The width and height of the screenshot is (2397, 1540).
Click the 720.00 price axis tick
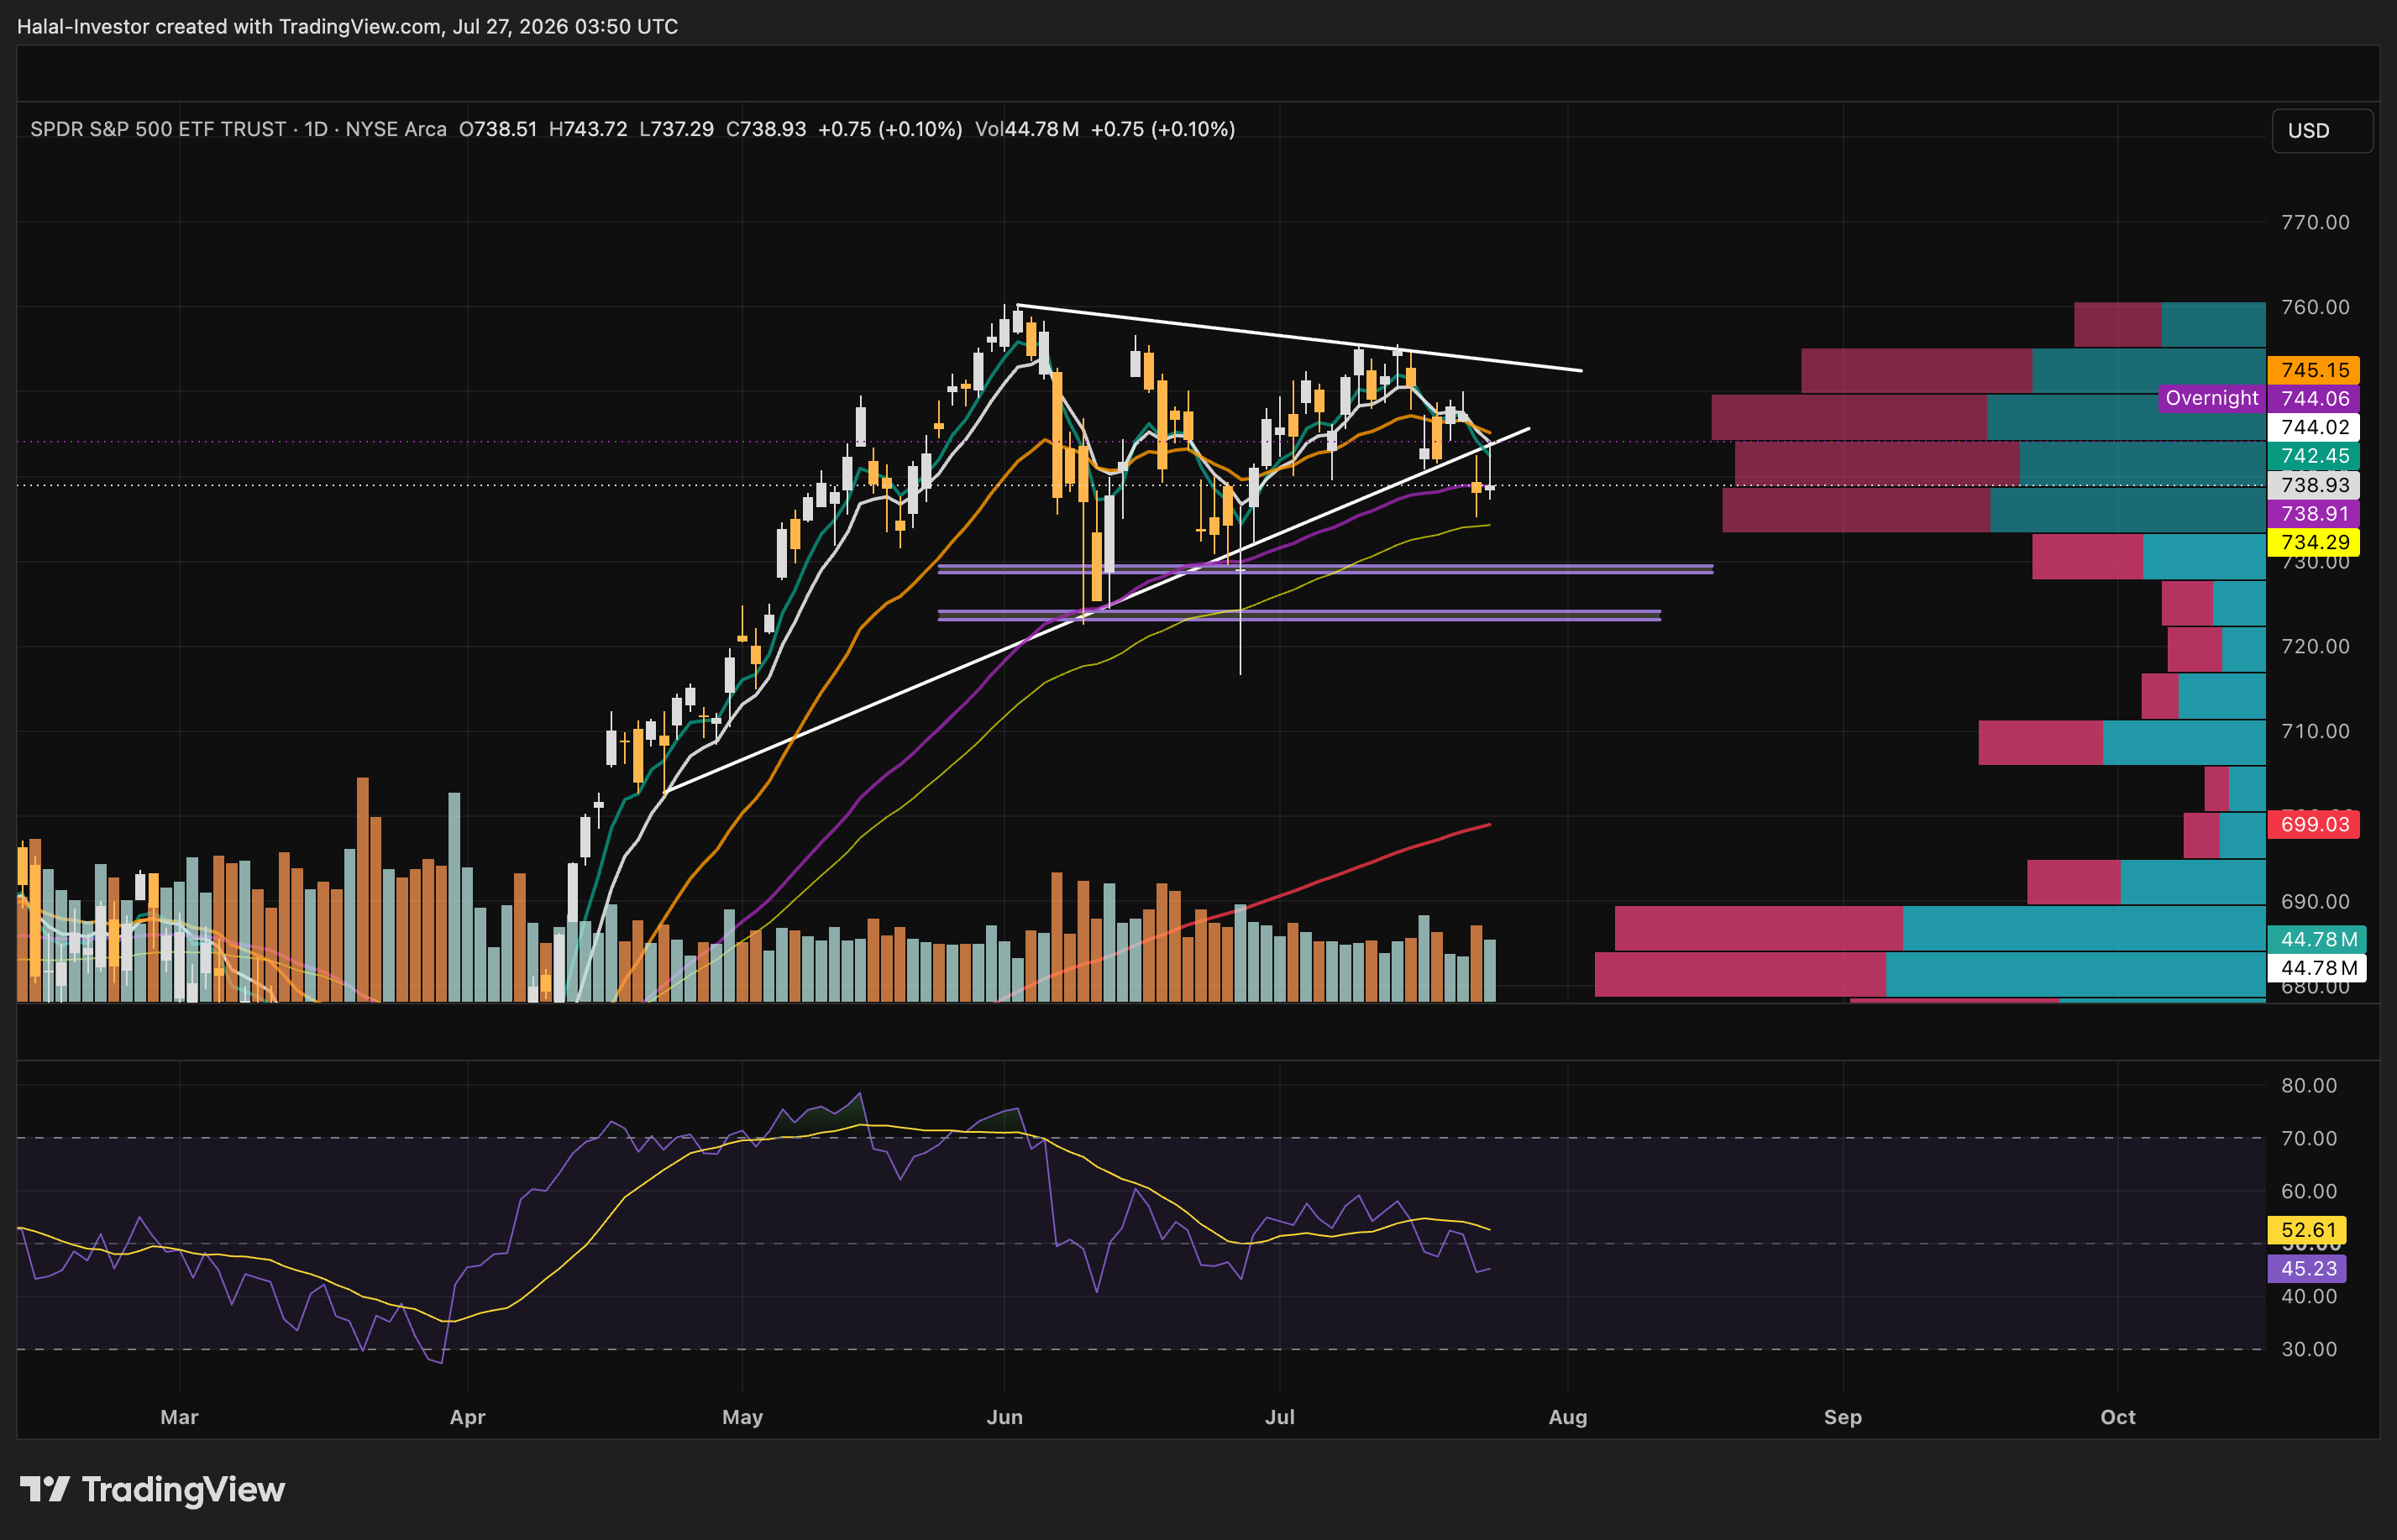tap(2315, 646)
